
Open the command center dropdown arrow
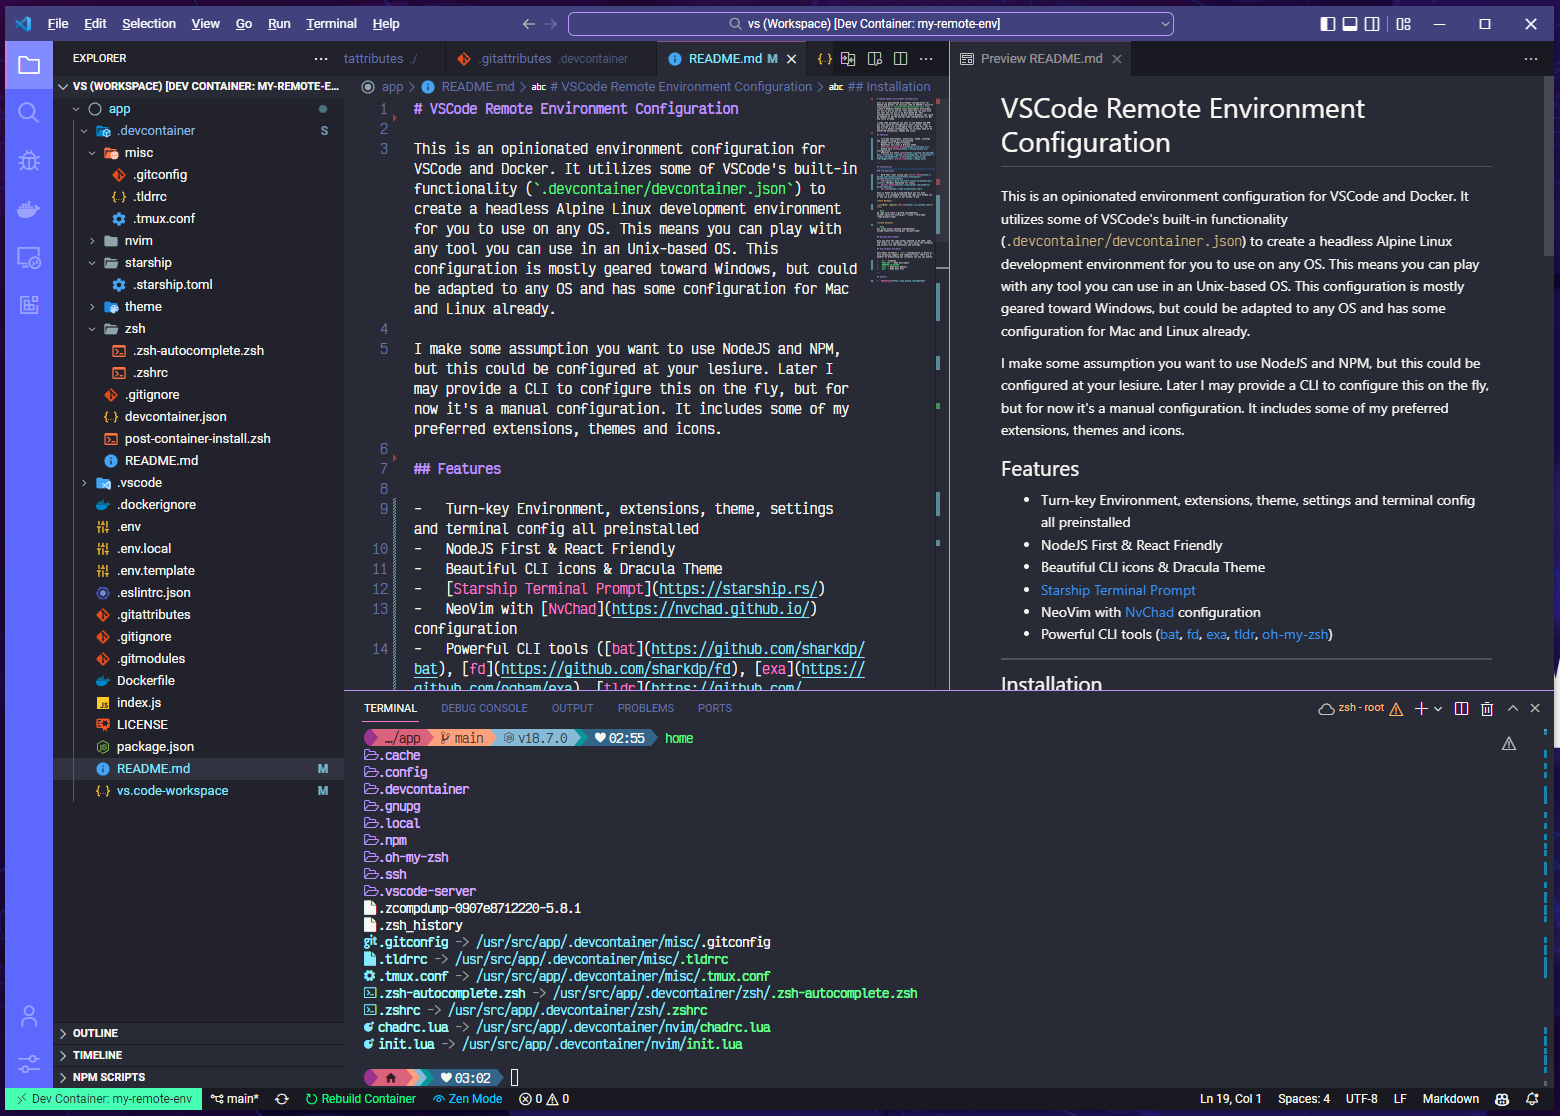pyautogui.click(x=1165, y=24)
